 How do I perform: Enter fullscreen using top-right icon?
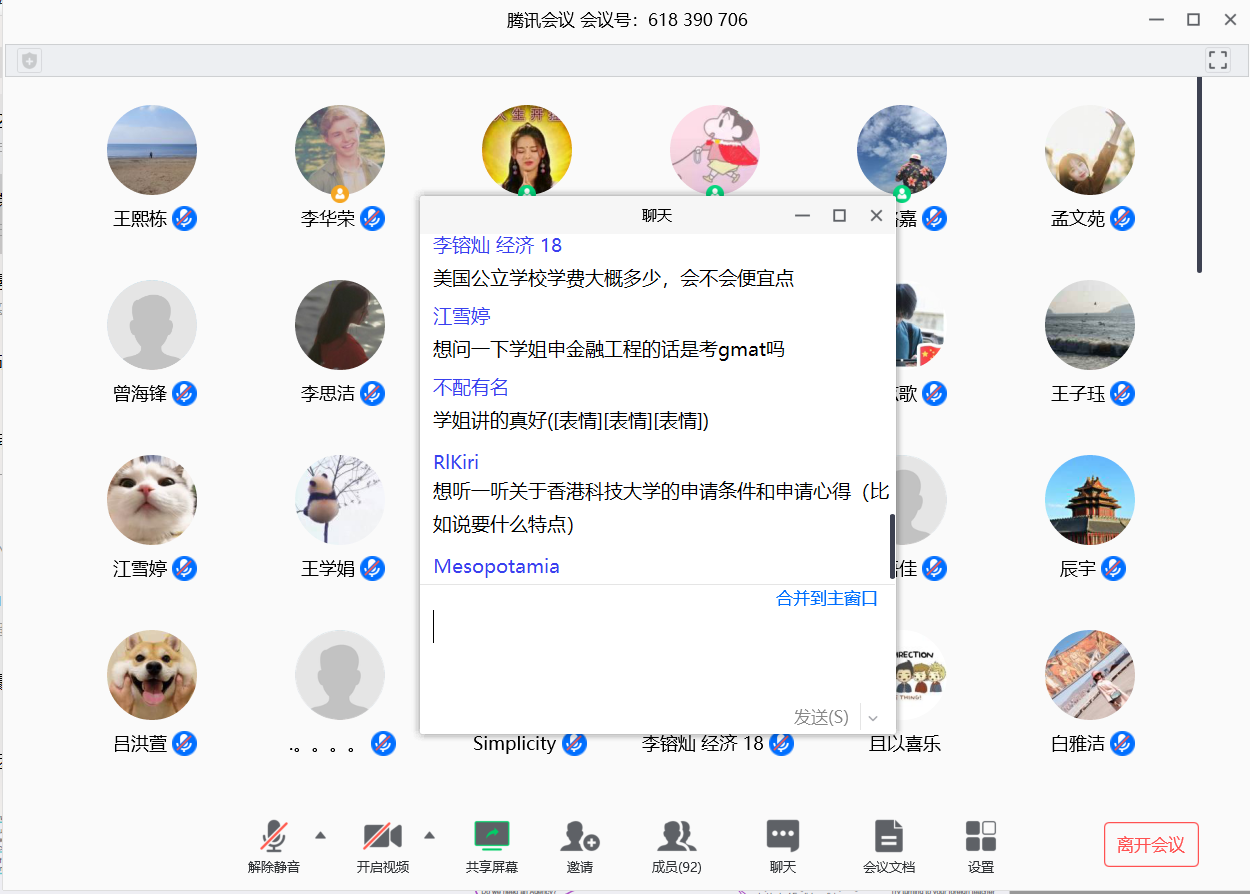point(1217,60)
